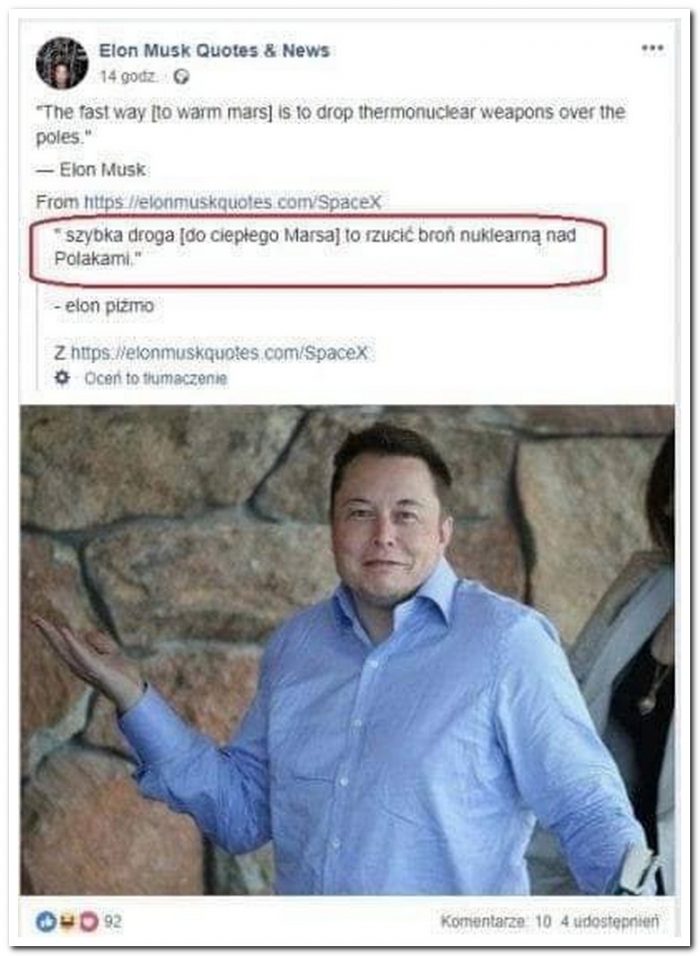Screen dimensions: 700x956
Task: Click the '- elon piżmo' translated signature
Action: coord(104,305)
